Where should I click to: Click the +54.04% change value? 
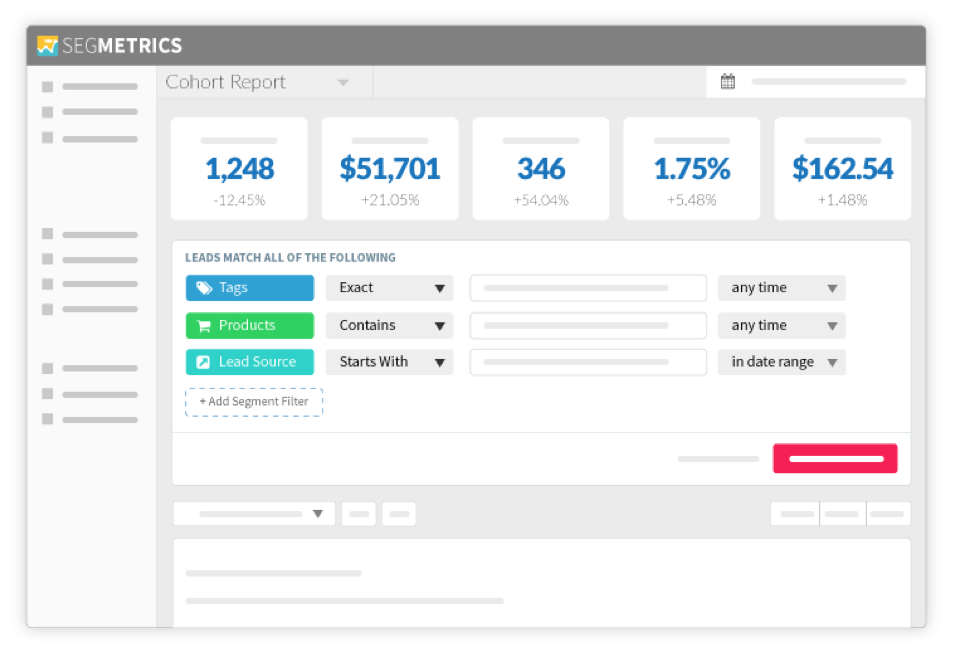541,200
